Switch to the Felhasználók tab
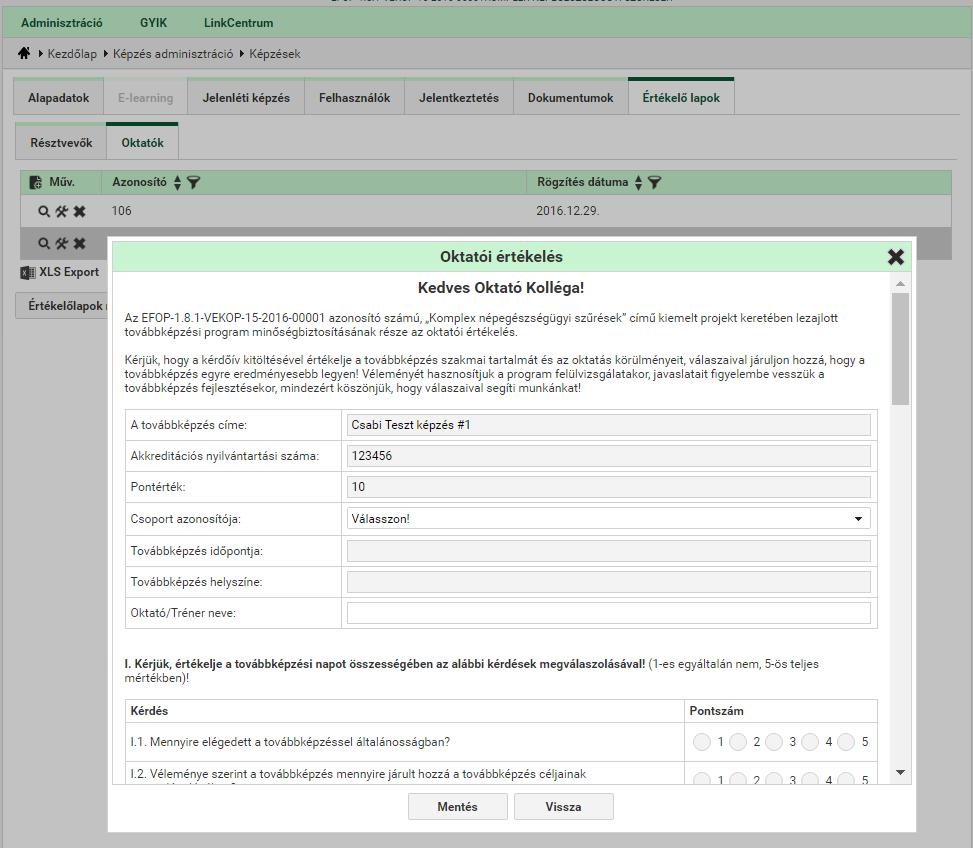973x848 pixels. point(354,97)
